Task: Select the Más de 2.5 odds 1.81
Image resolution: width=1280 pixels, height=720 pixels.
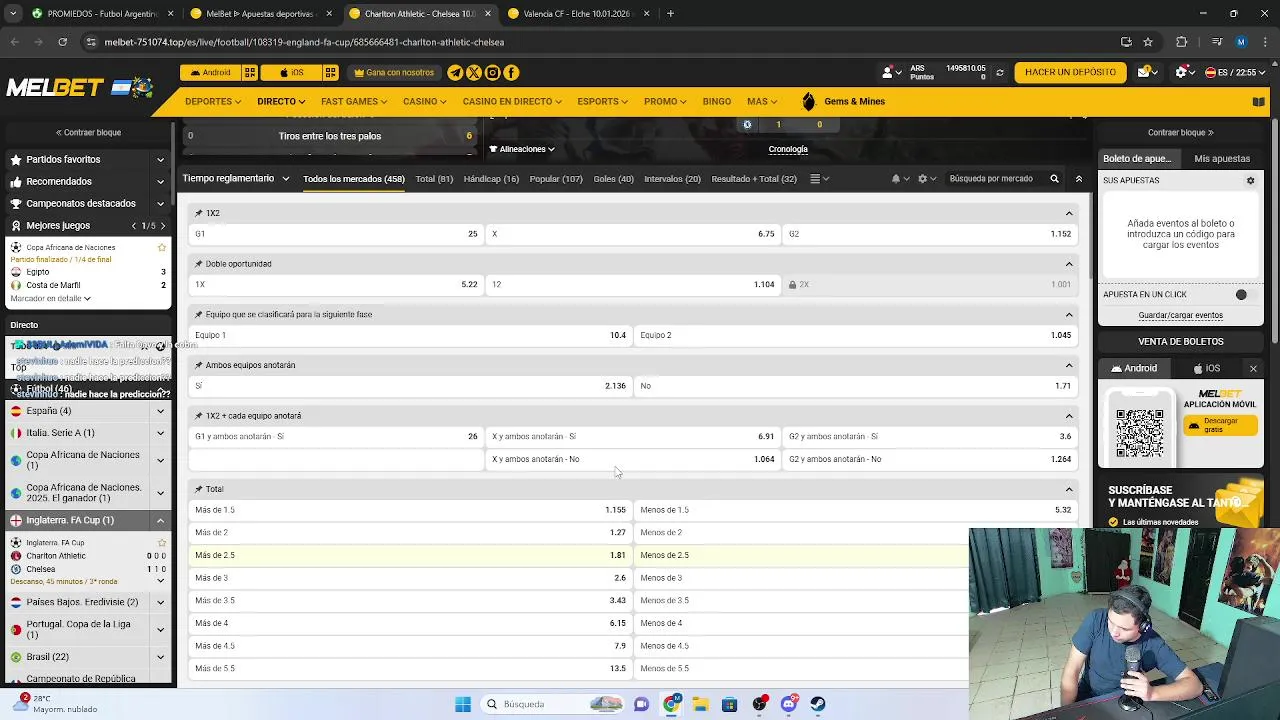Action: pos(410,555)
